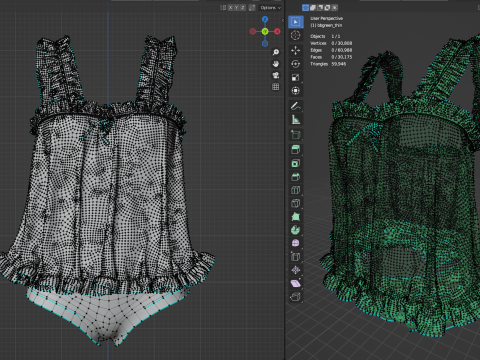This screenshot has width=480, height=360.
Task: Click the User Perspective label
Action: (326, 18)
